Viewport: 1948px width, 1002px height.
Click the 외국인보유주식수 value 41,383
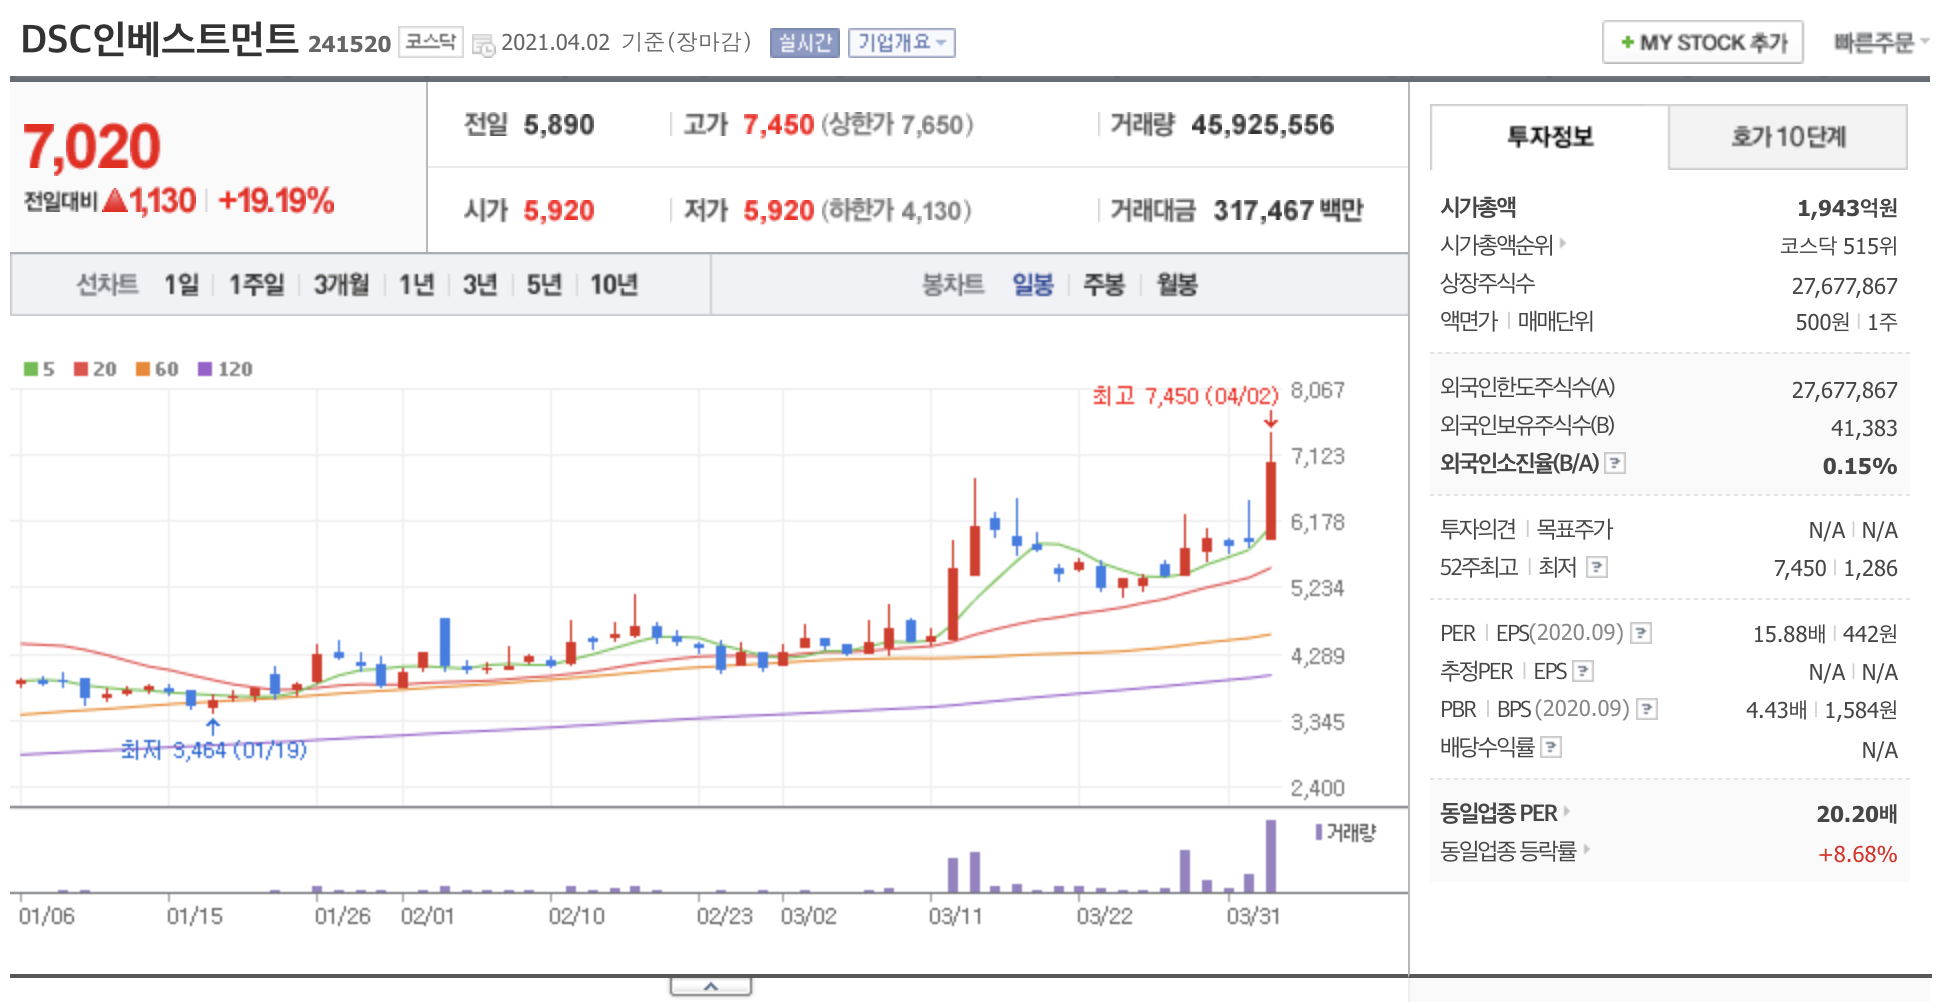tap(1864, 428)
